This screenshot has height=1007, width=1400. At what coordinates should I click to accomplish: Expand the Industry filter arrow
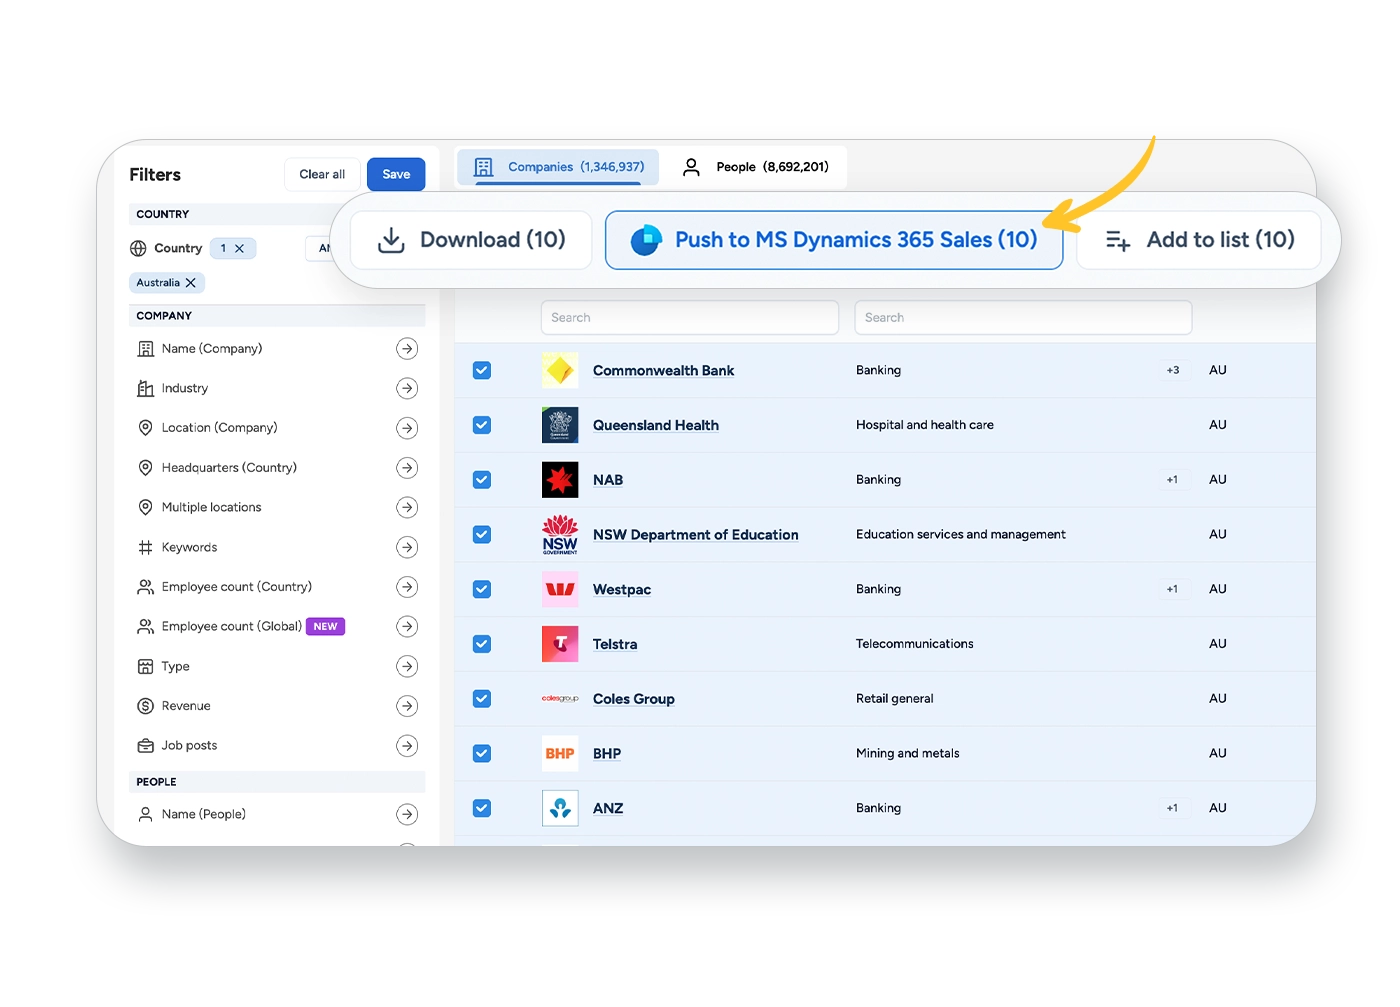click(406, 388)
